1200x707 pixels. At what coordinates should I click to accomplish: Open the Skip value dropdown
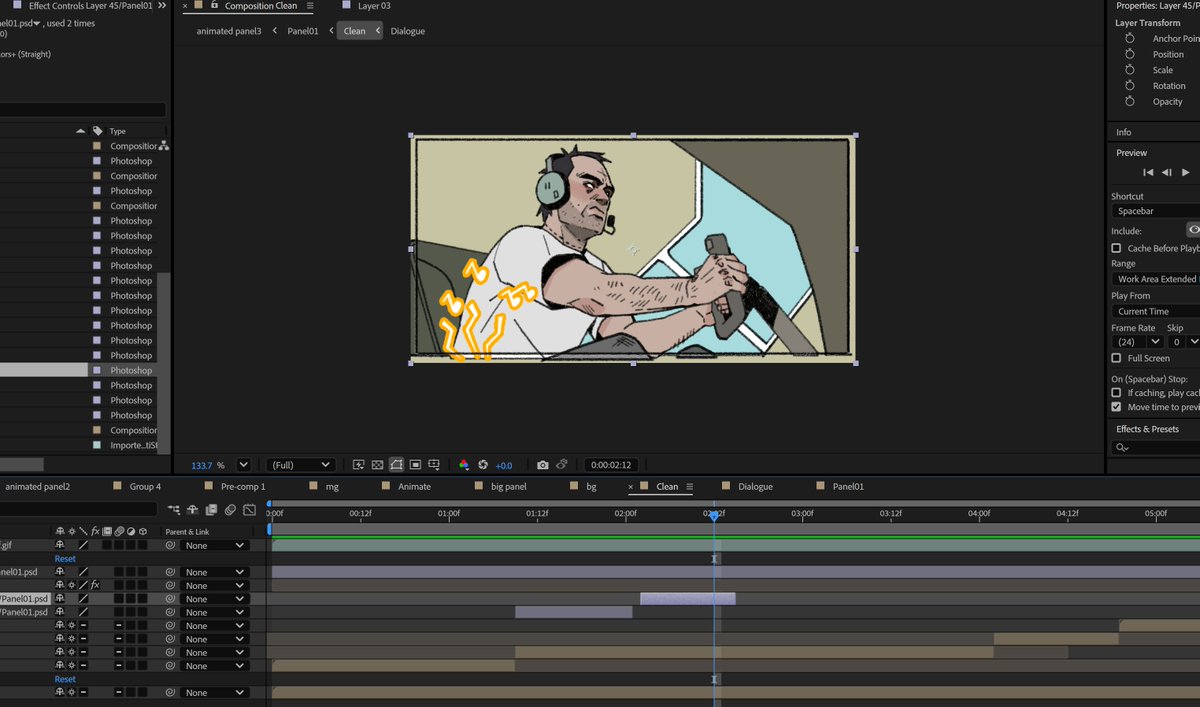pos(1185,342)
